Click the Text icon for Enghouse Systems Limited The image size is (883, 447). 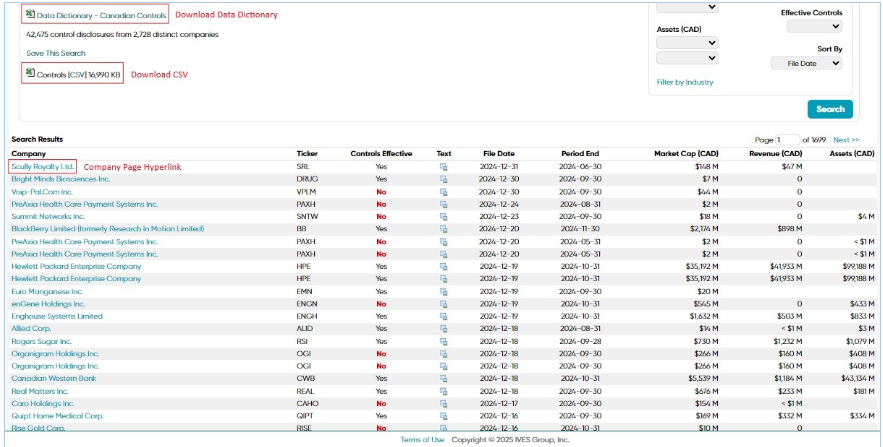[444, 316]
